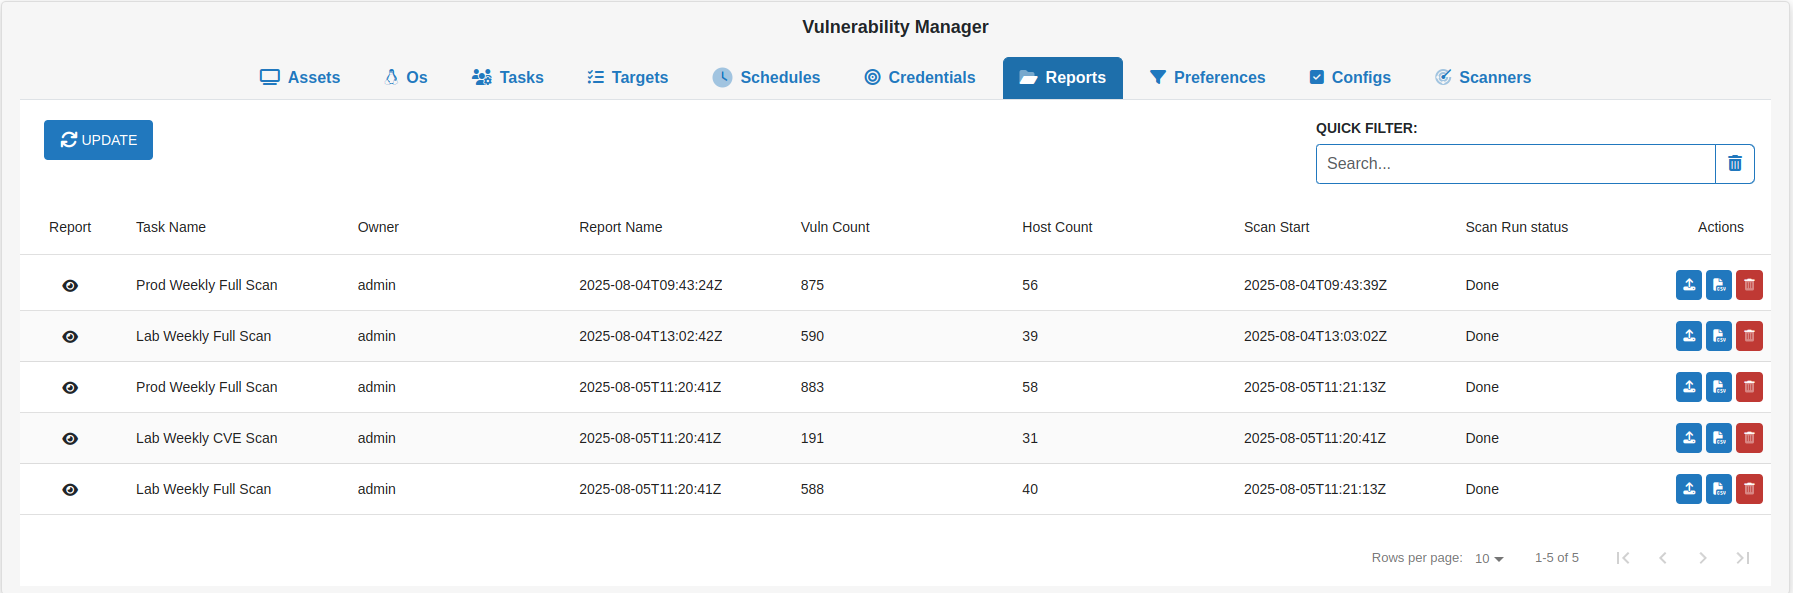Download CSV for report with 590 vulnerabilities
This screenshot has height=593, width=1793.
click(1719, 336)
